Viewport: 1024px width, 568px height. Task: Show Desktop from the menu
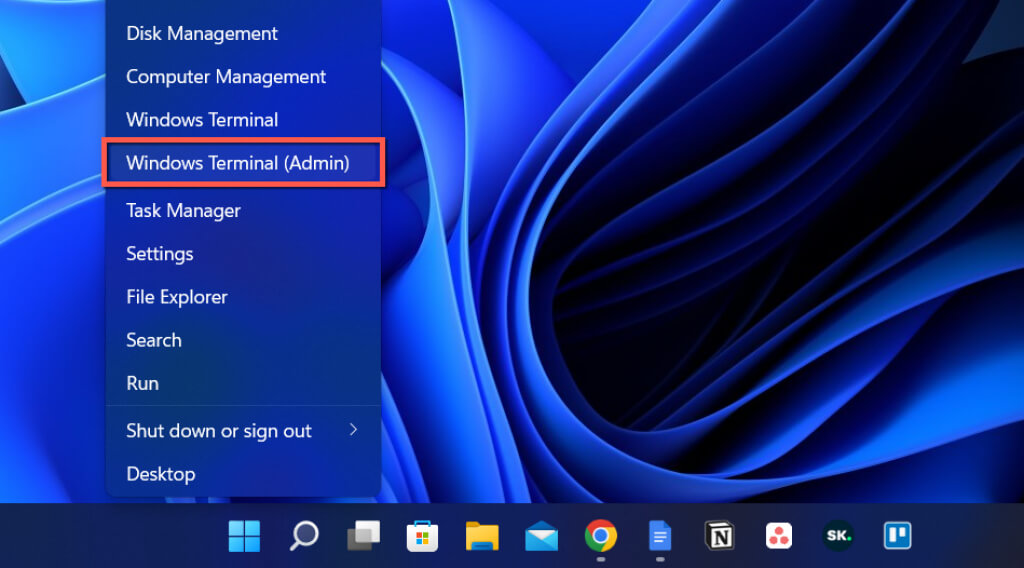pyautogui.click(x=243, y=473)
